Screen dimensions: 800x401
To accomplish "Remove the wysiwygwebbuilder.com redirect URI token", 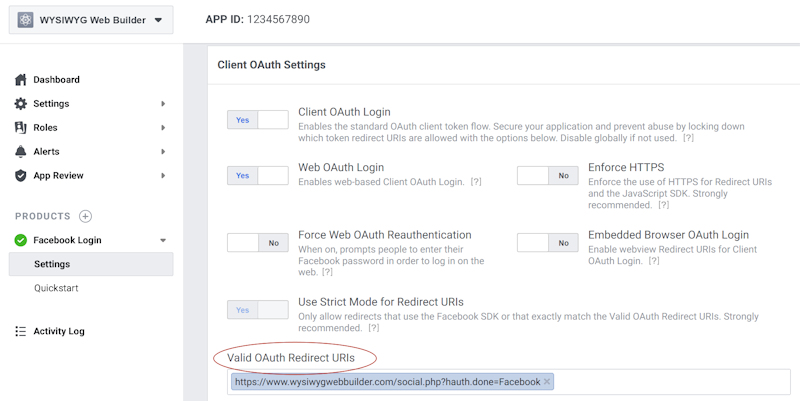I will tap(547, 382).
